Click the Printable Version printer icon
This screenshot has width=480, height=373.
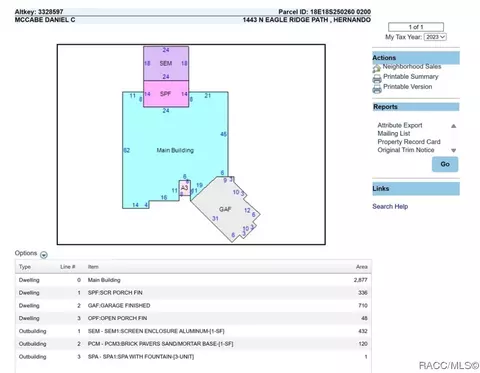pyautogui.click(x=377, y=88)
